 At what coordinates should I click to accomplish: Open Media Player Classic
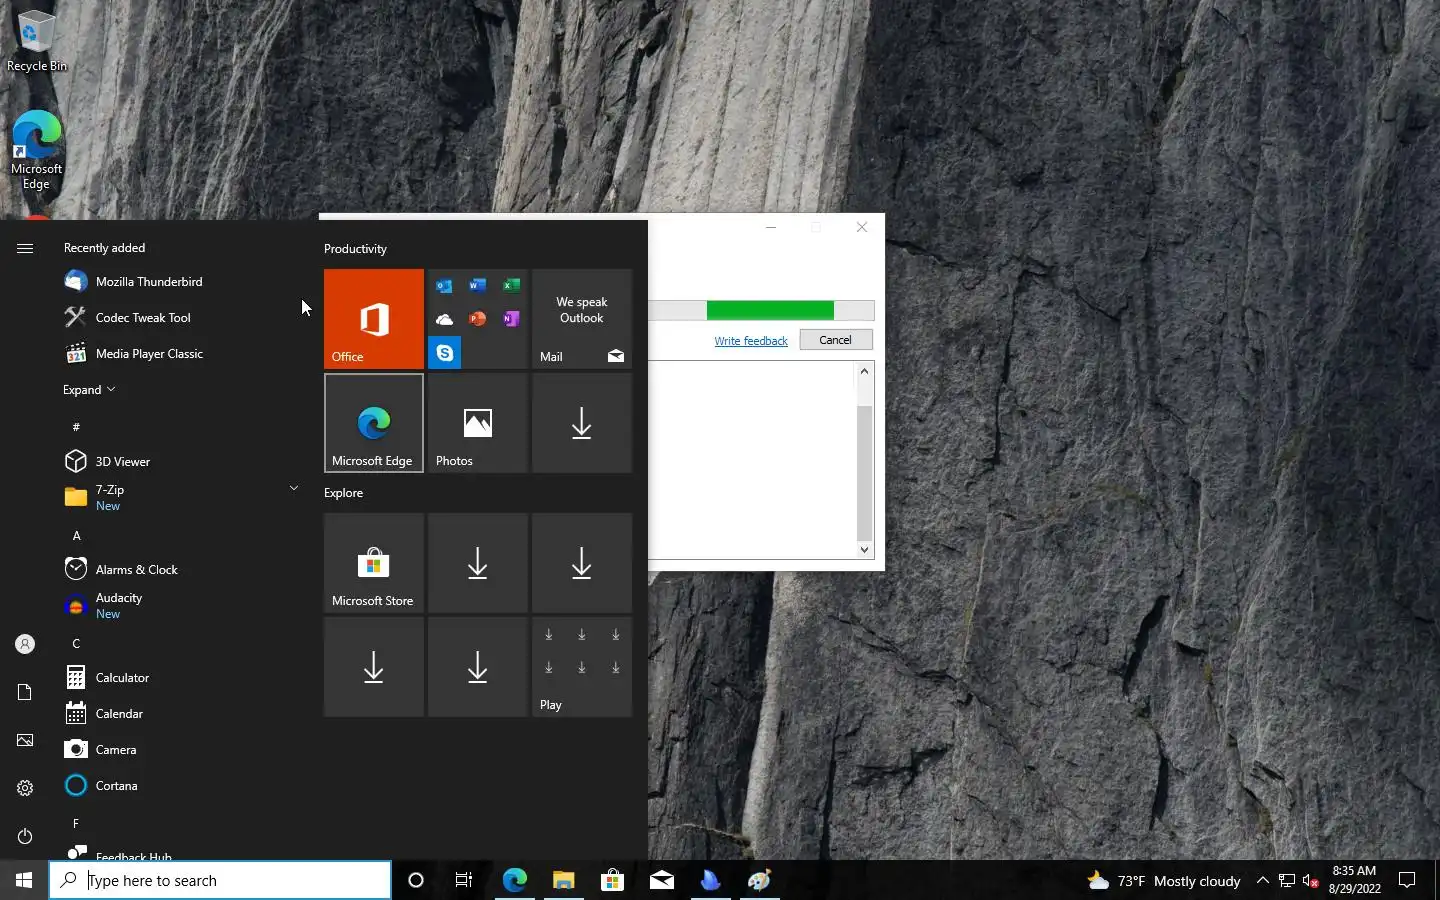click(x=180, y=354)
